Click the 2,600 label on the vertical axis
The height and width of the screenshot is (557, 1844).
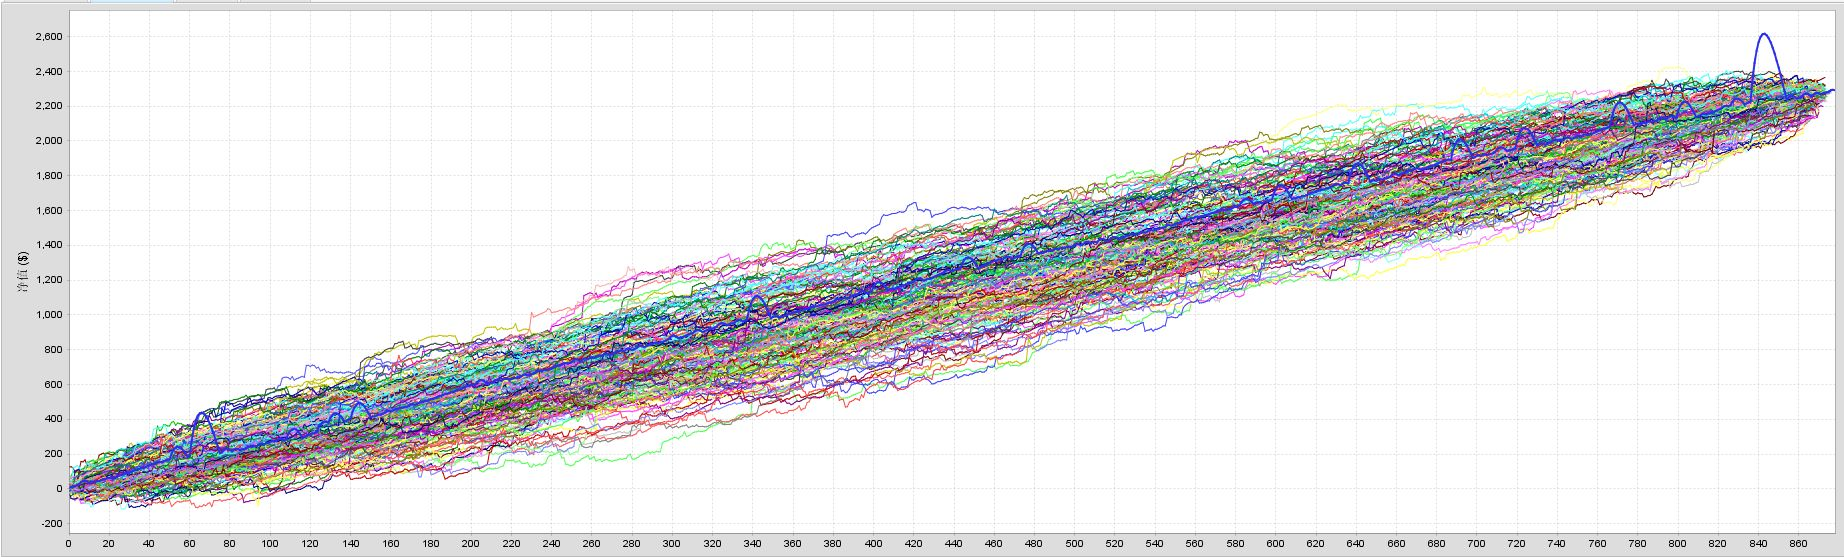[x=48, y=37]
